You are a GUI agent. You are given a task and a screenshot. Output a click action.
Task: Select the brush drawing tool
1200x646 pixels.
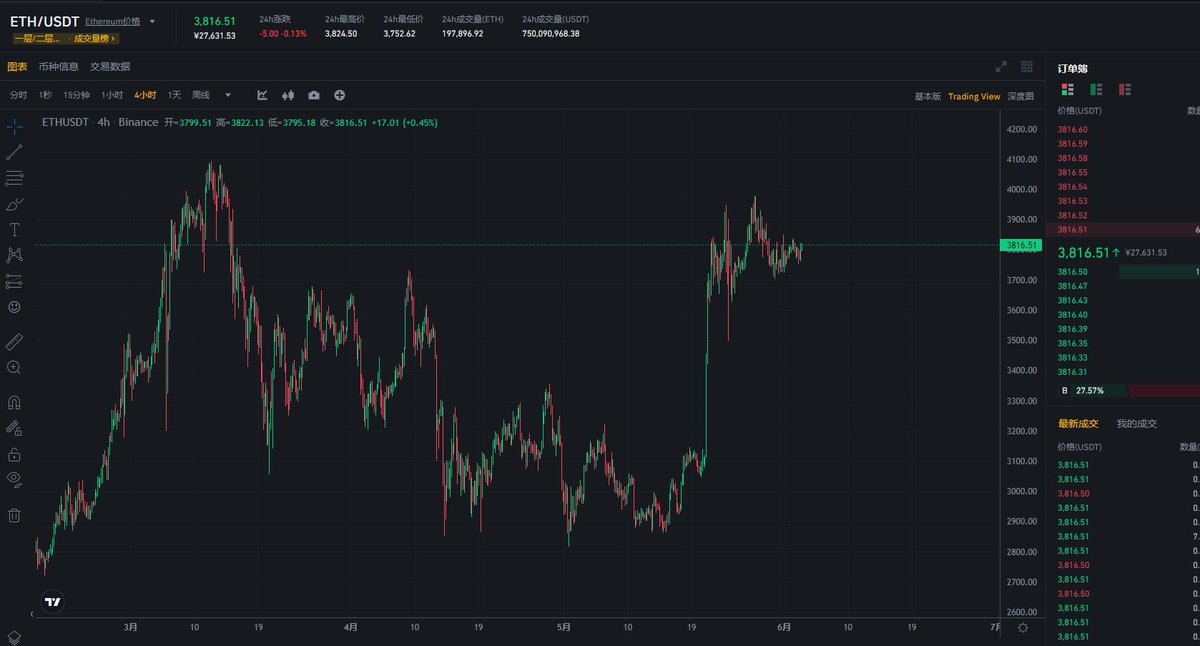pyautogui.click(x=14, y=204)
